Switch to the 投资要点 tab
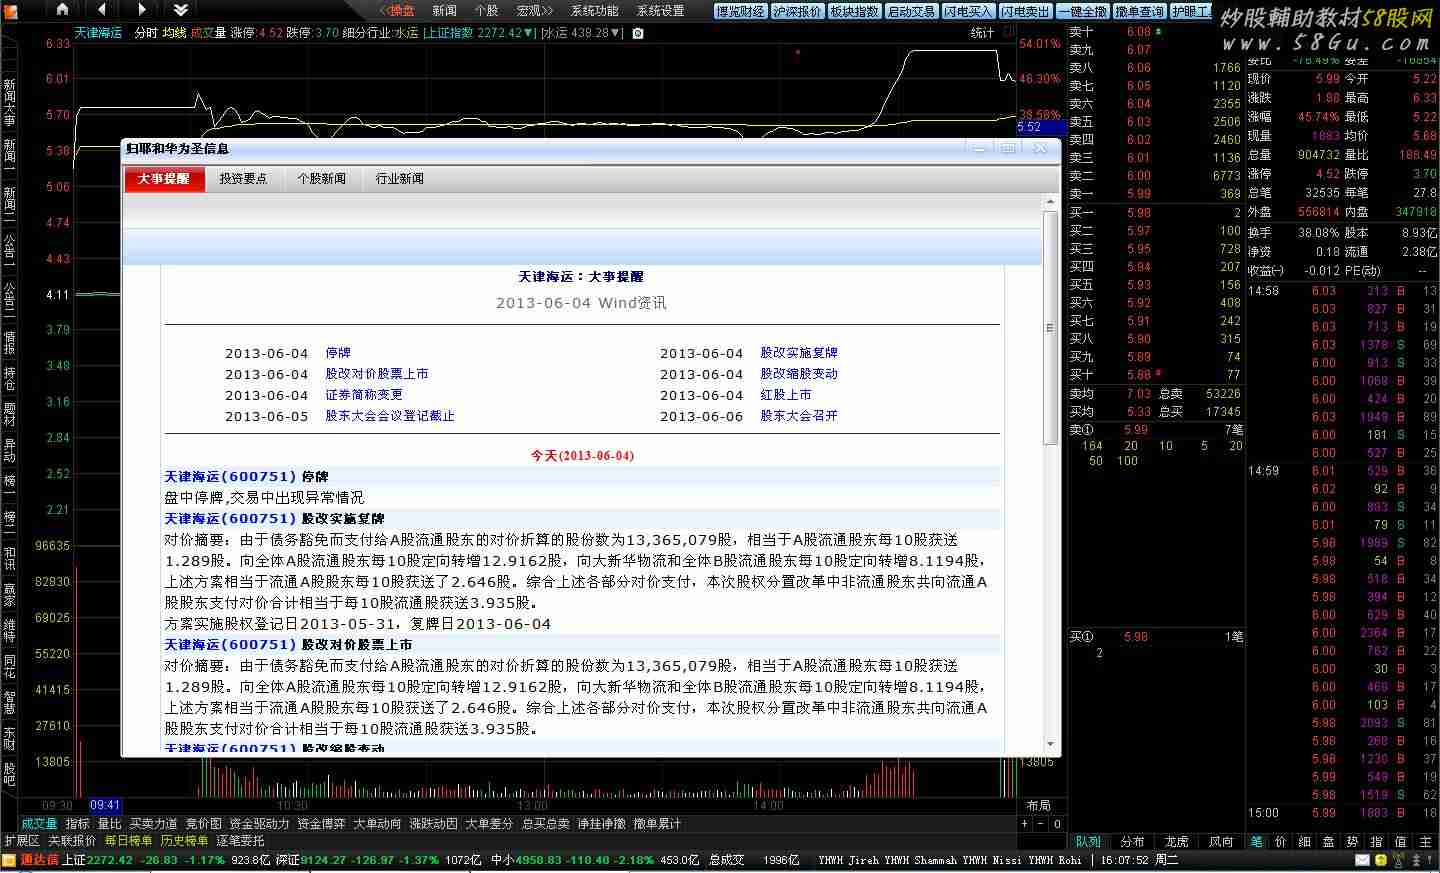This screenshot has height=873, width=1440. pyautogui.click(x=243, y=179)
